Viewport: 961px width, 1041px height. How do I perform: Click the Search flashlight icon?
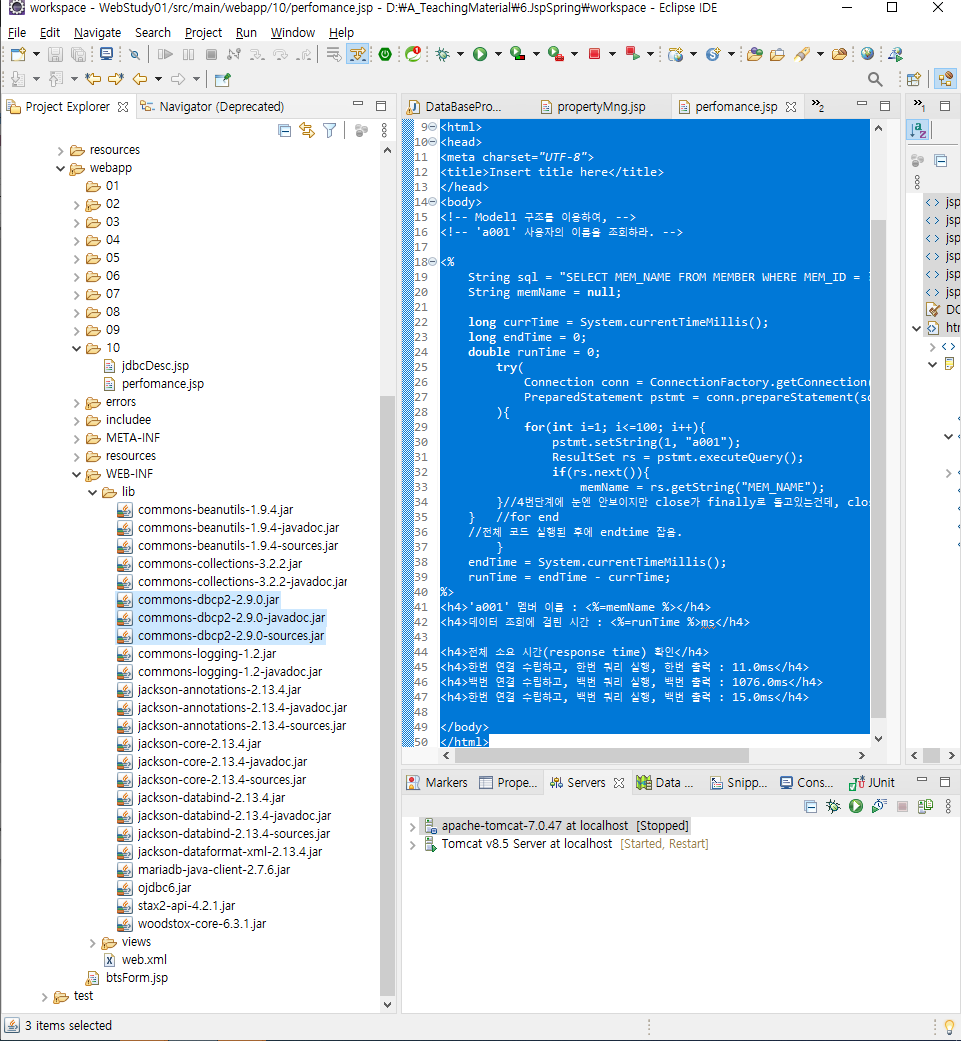pyautogui.click(x=802, y=54)
